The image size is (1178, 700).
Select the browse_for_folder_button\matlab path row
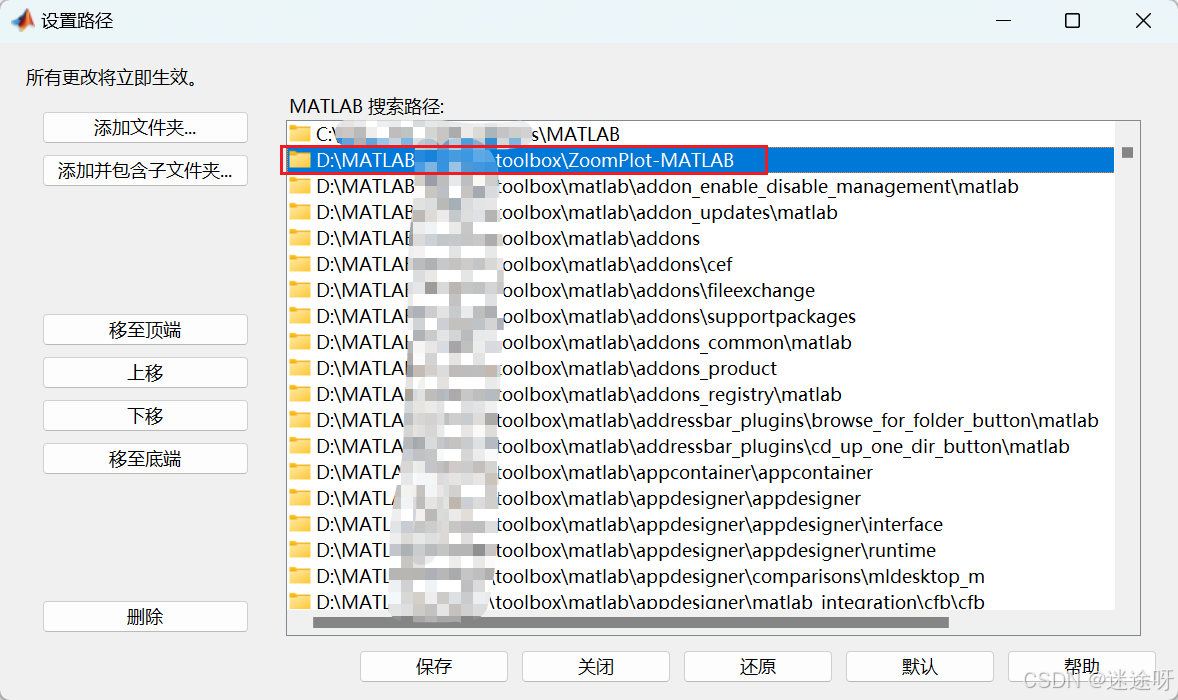[700, 420]
